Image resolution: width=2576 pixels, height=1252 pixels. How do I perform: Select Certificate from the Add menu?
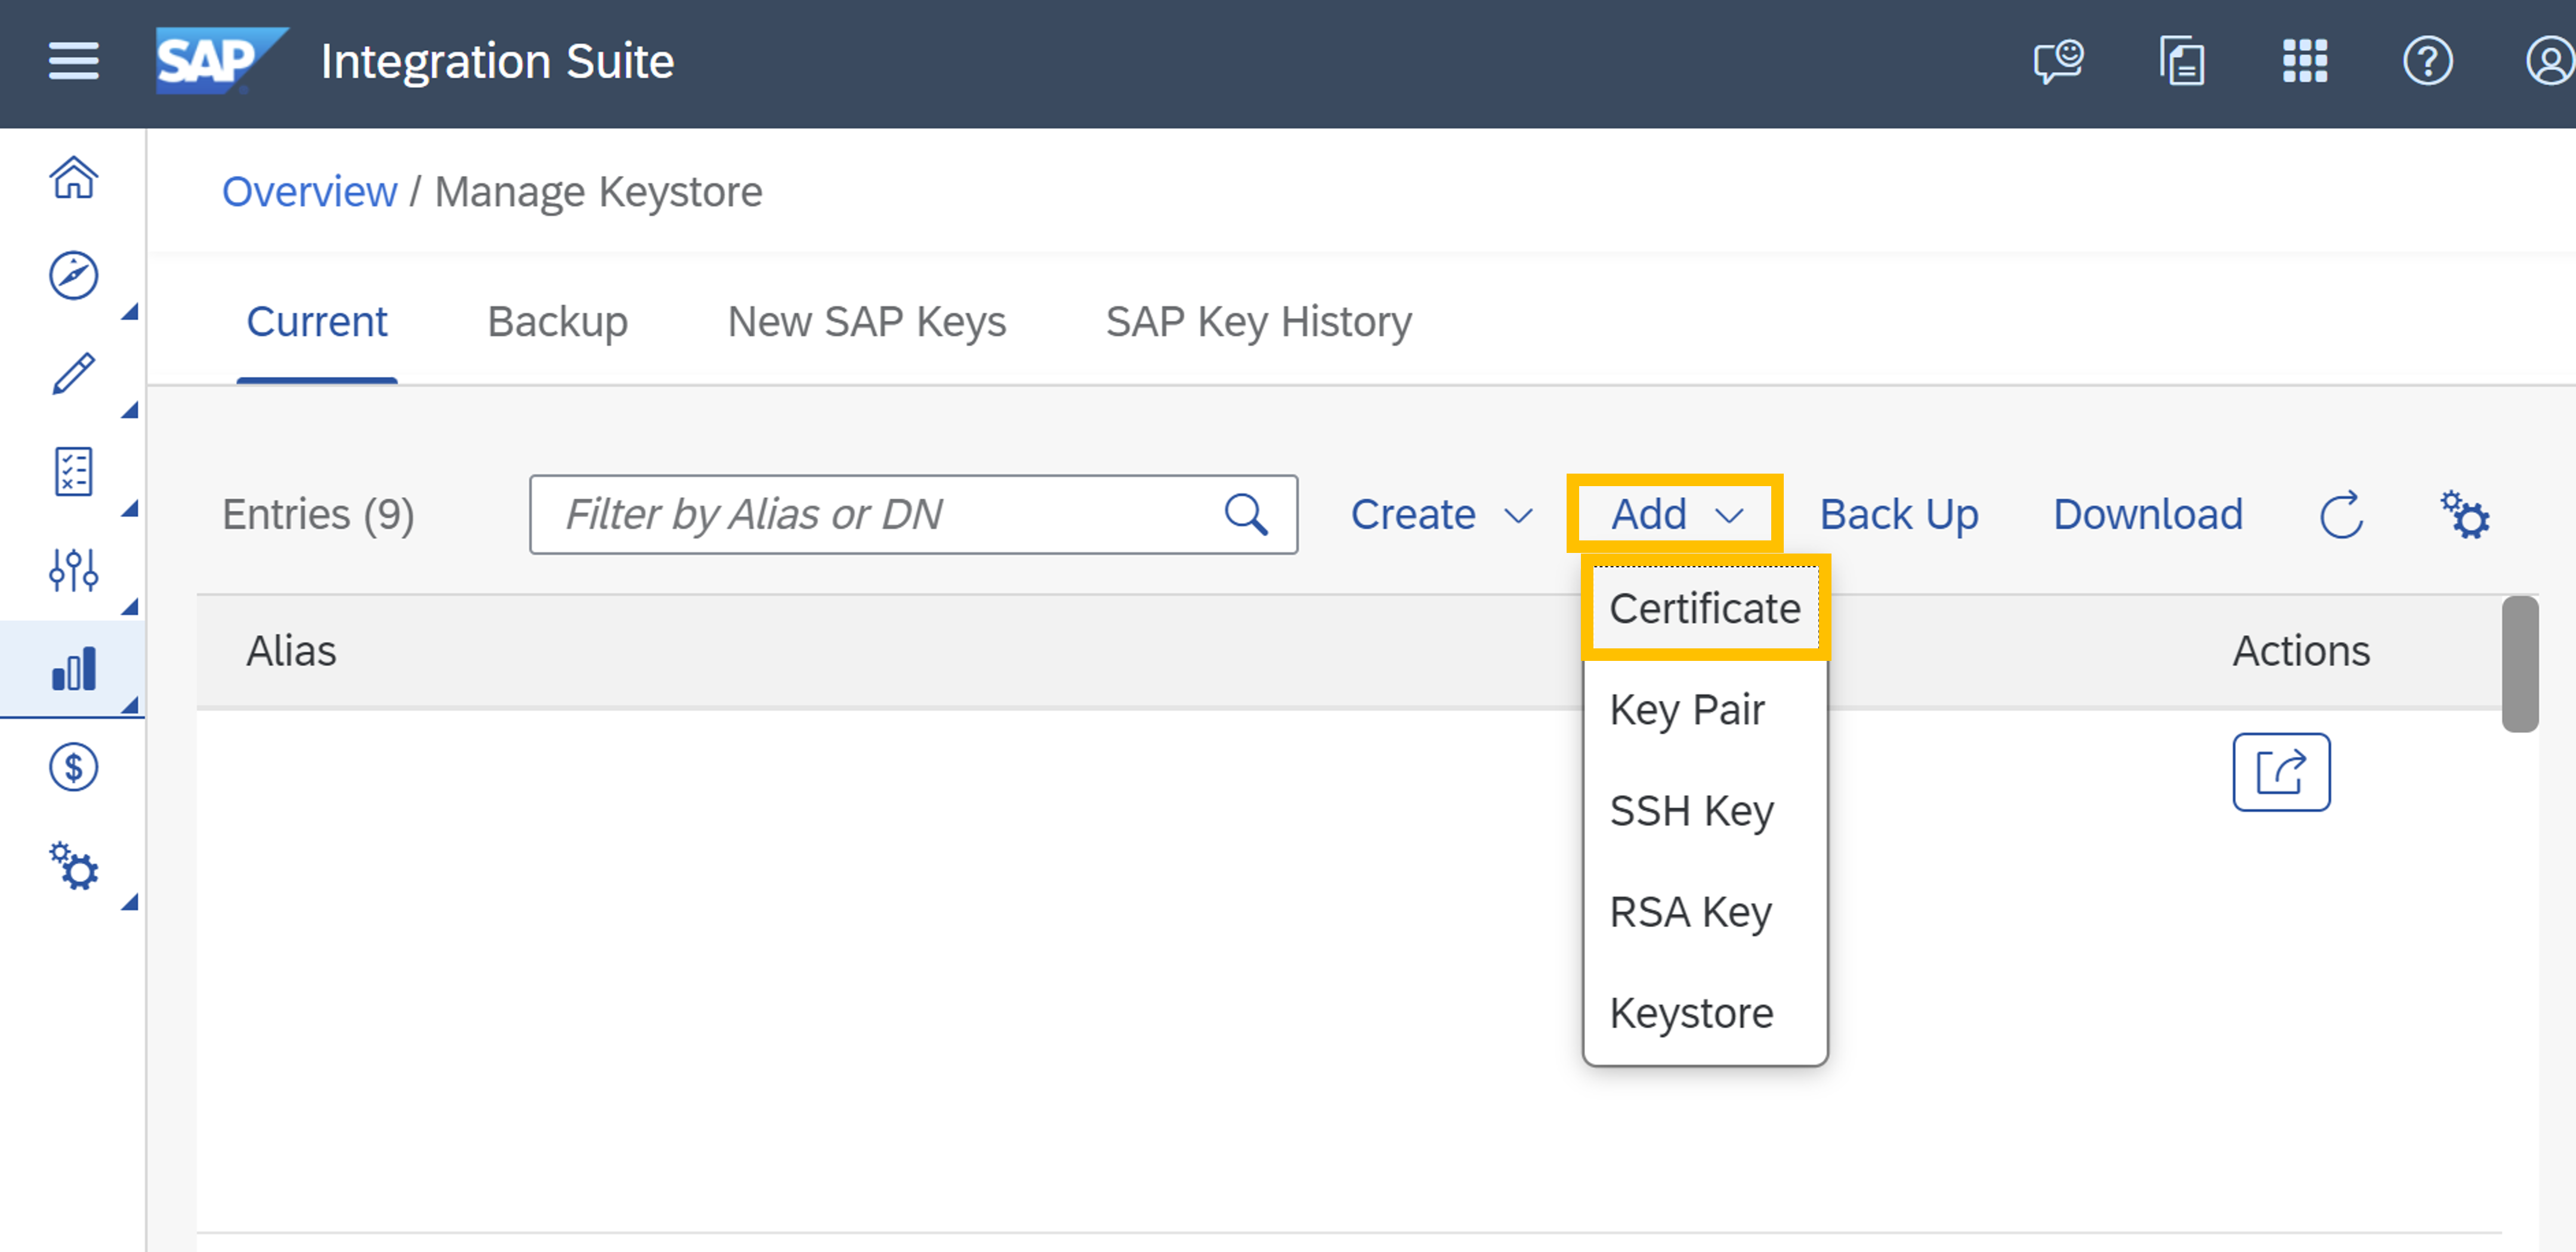point(1705,607)
